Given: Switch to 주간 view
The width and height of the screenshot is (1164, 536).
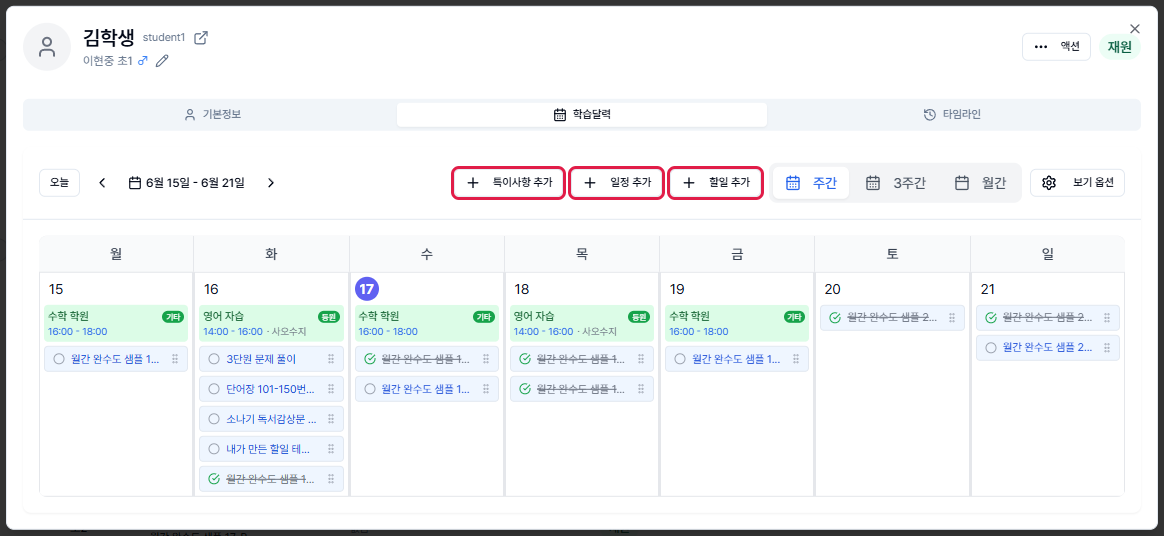Looking at the screenshot, I should [811, 183].
